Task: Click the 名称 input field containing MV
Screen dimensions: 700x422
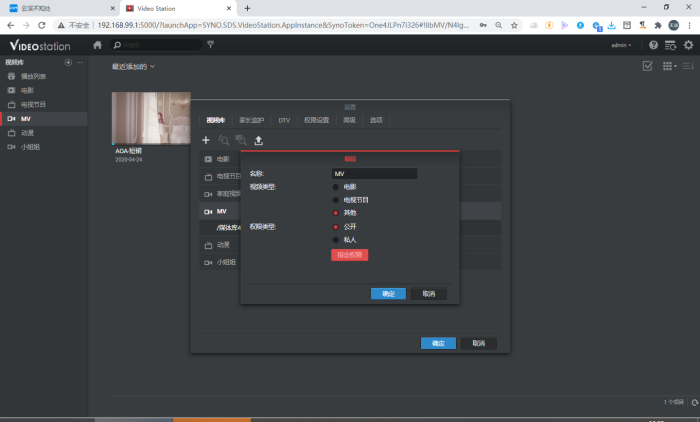Action: click(374, 174)
